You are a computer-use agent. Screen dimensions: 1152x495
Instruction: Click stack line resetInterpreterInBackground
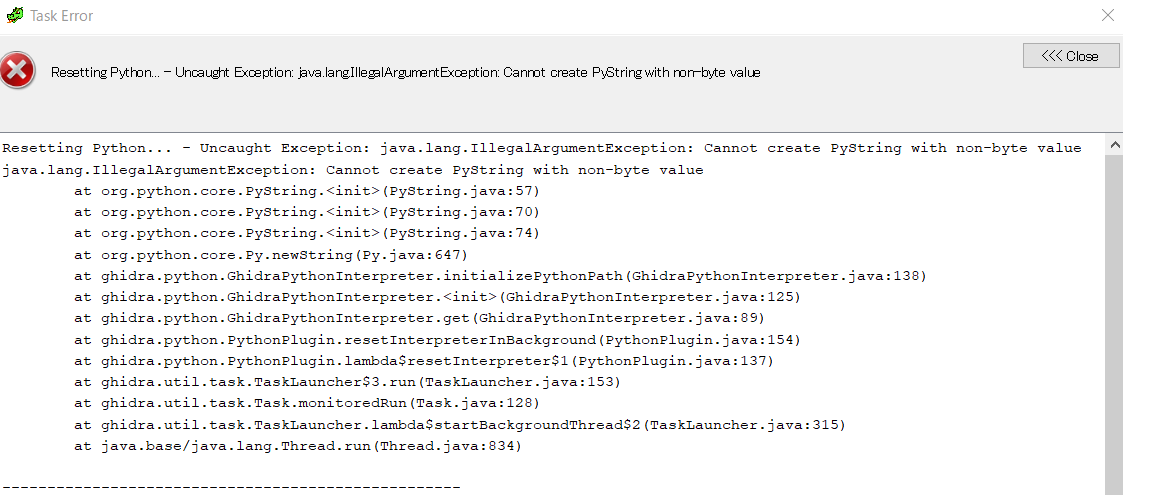click(437, 340)
